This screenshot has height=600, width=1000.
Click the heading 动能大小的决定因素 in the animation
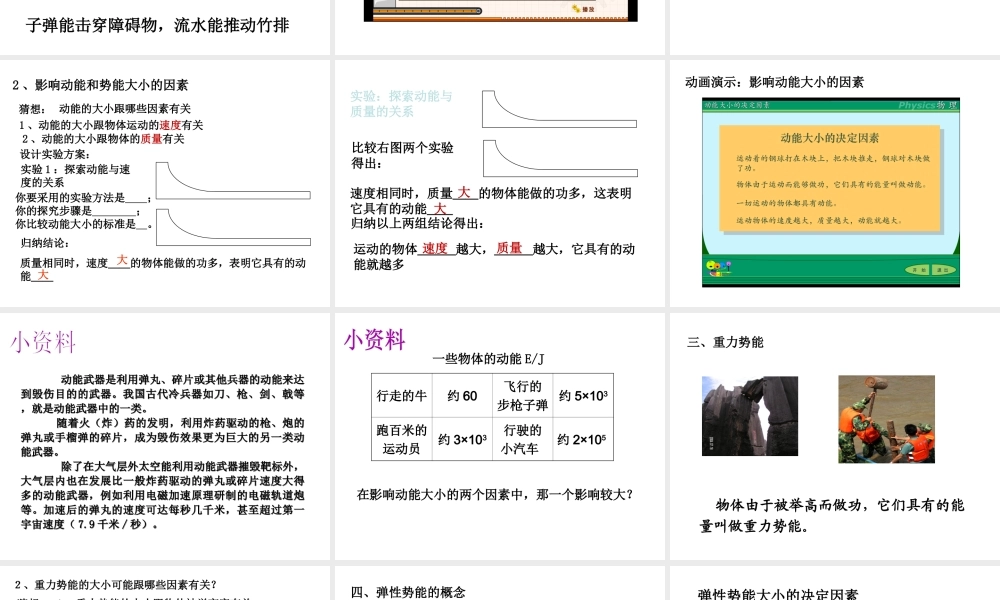(830, 138)
